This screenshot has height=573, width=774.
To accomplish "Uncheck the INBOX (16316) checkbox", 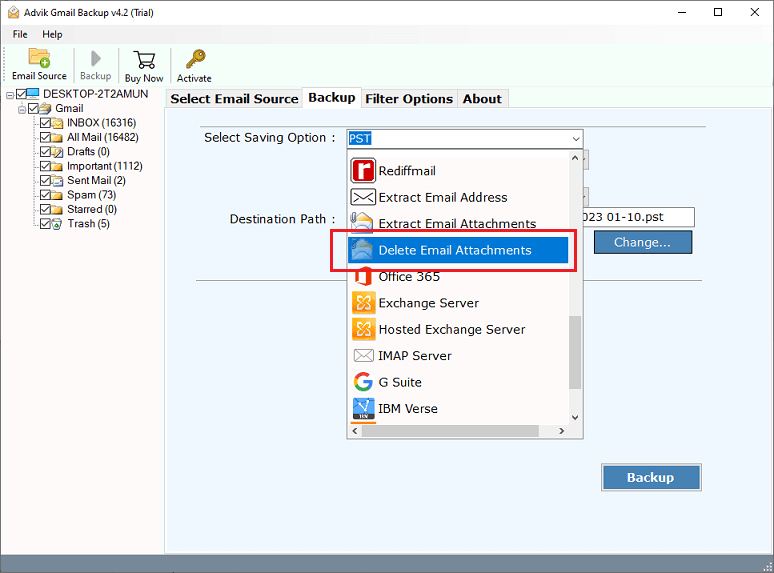I will tap(45, 123).
